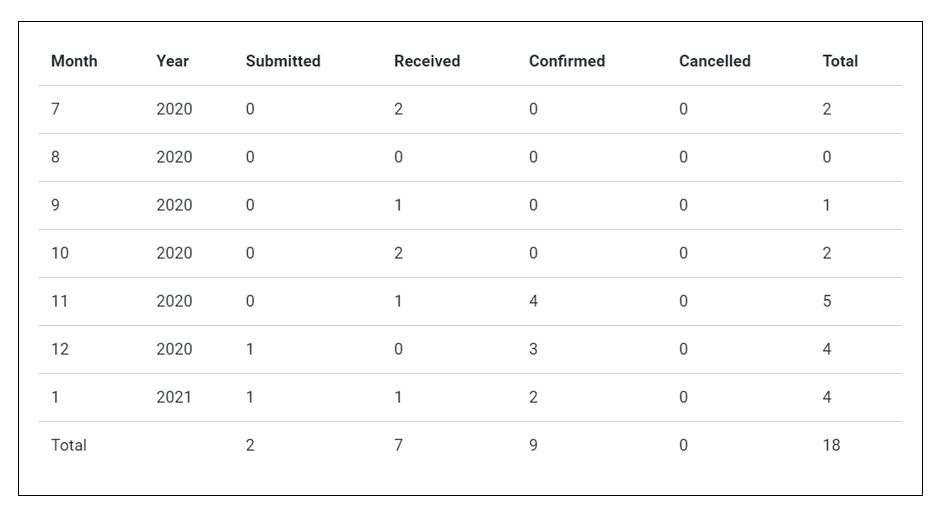
Task: Click the Total column header
Action: [840, 61]
